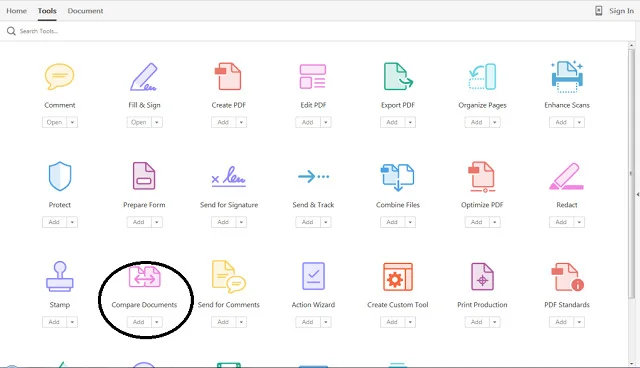Open the dropdown arrow under Combine Files
Viewport: 640px width, 368px height.
click(x=410, y=222)
